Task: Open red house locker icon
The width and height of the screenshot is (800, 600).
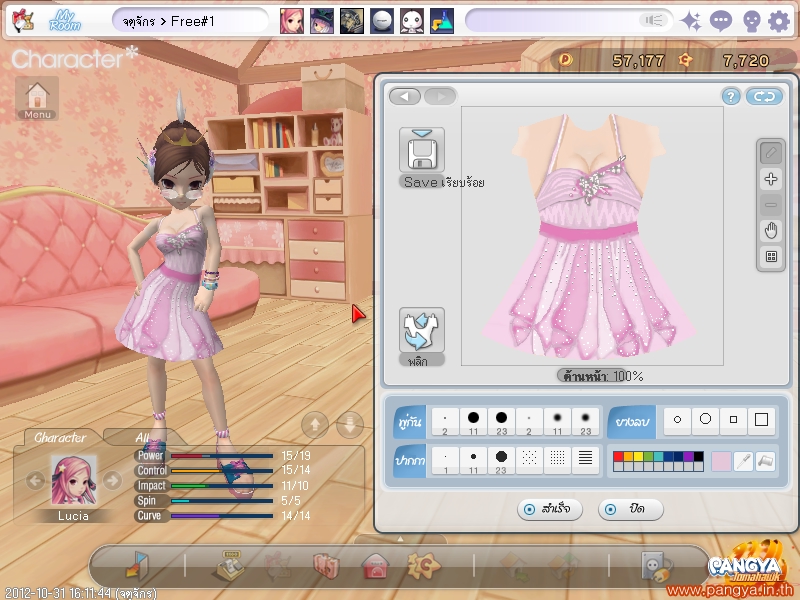Action: 376,566
